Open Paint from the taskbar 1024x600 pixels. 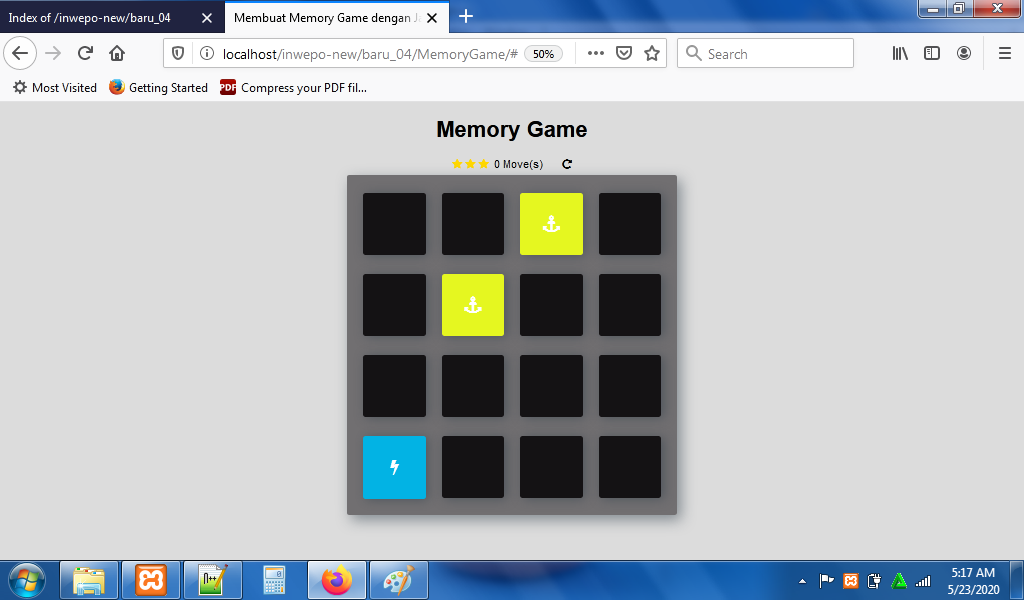pos(399,580)
